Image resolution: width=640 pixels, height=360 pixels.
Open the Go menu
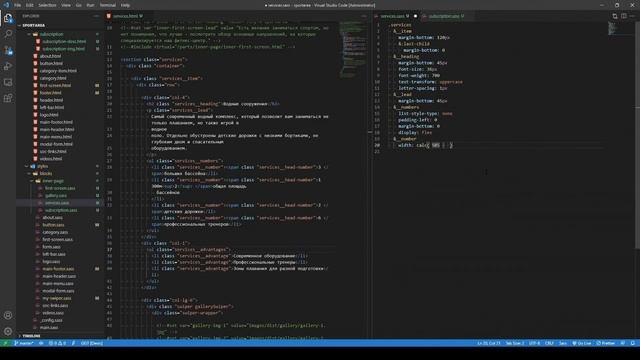tap(78, 5)
